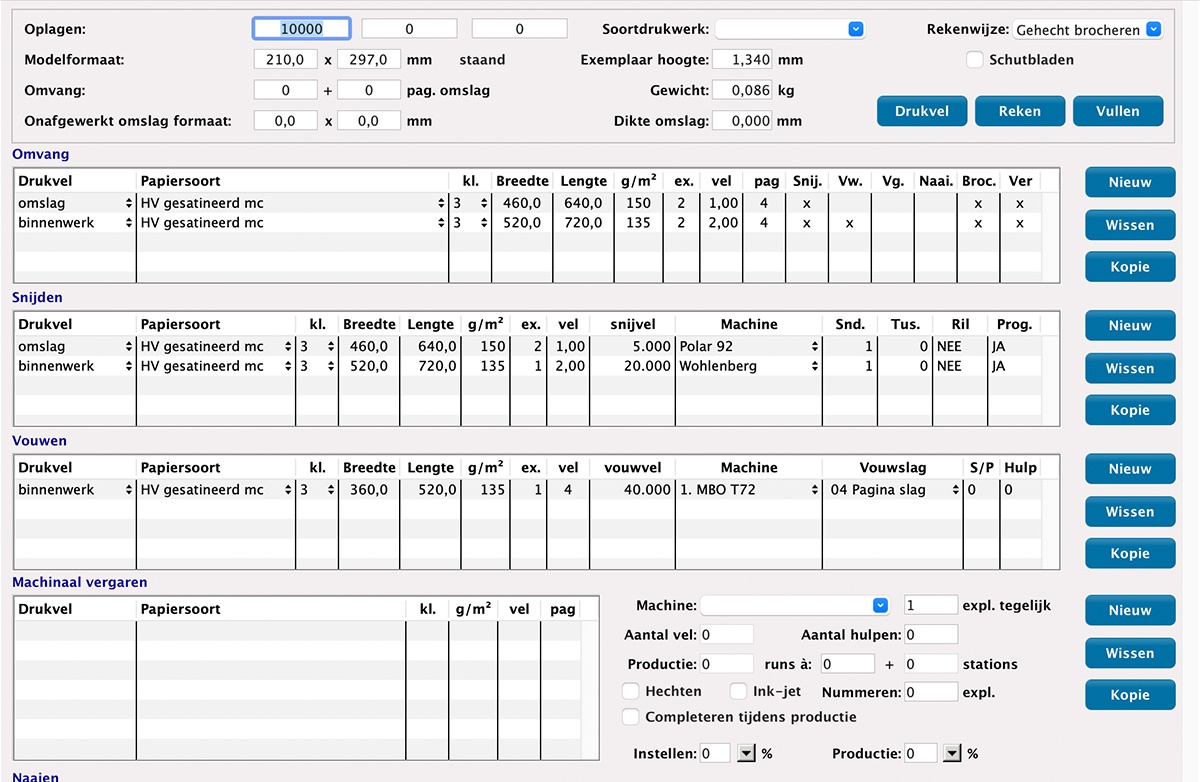
Task: Click Nieuw beside Omvang table
Action: [1130, 183]
